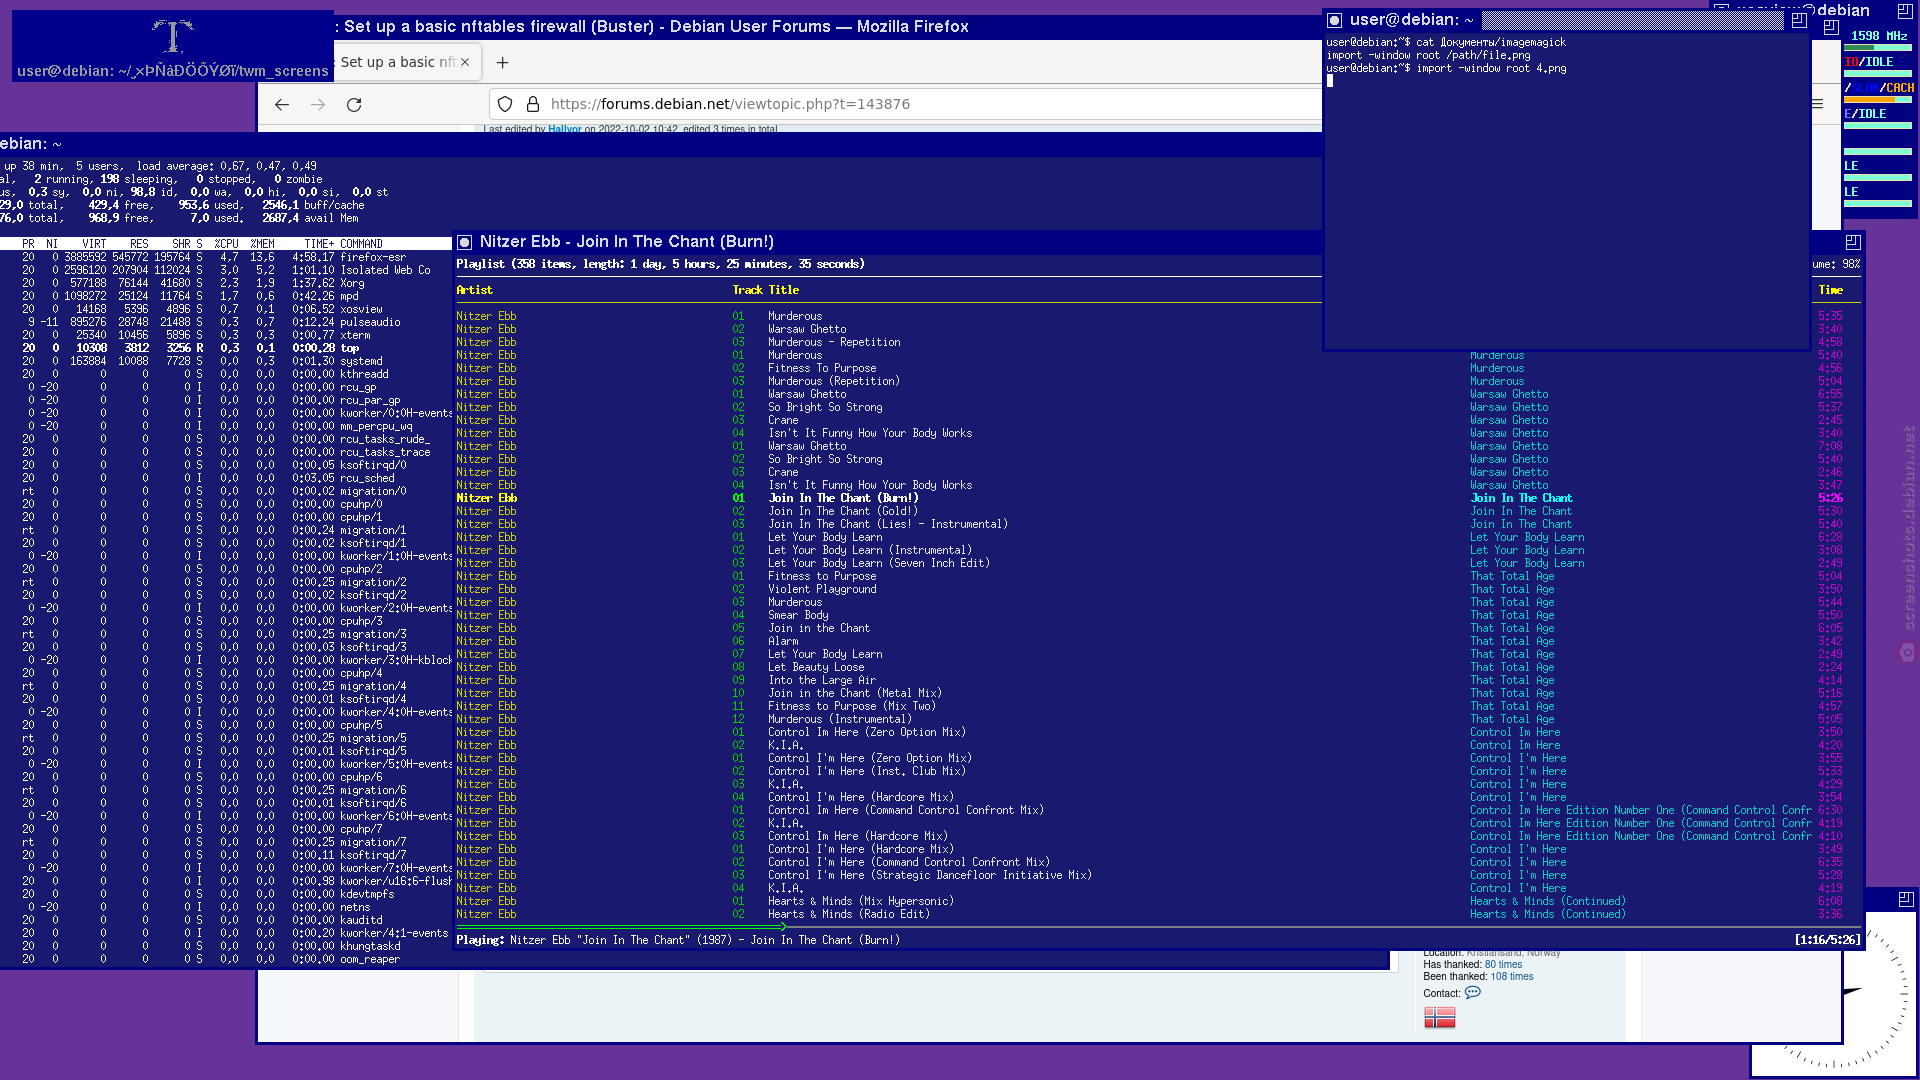
Task: Click the 'Playing: Nitzer Ebb' status line
Action: coord(678,940)
